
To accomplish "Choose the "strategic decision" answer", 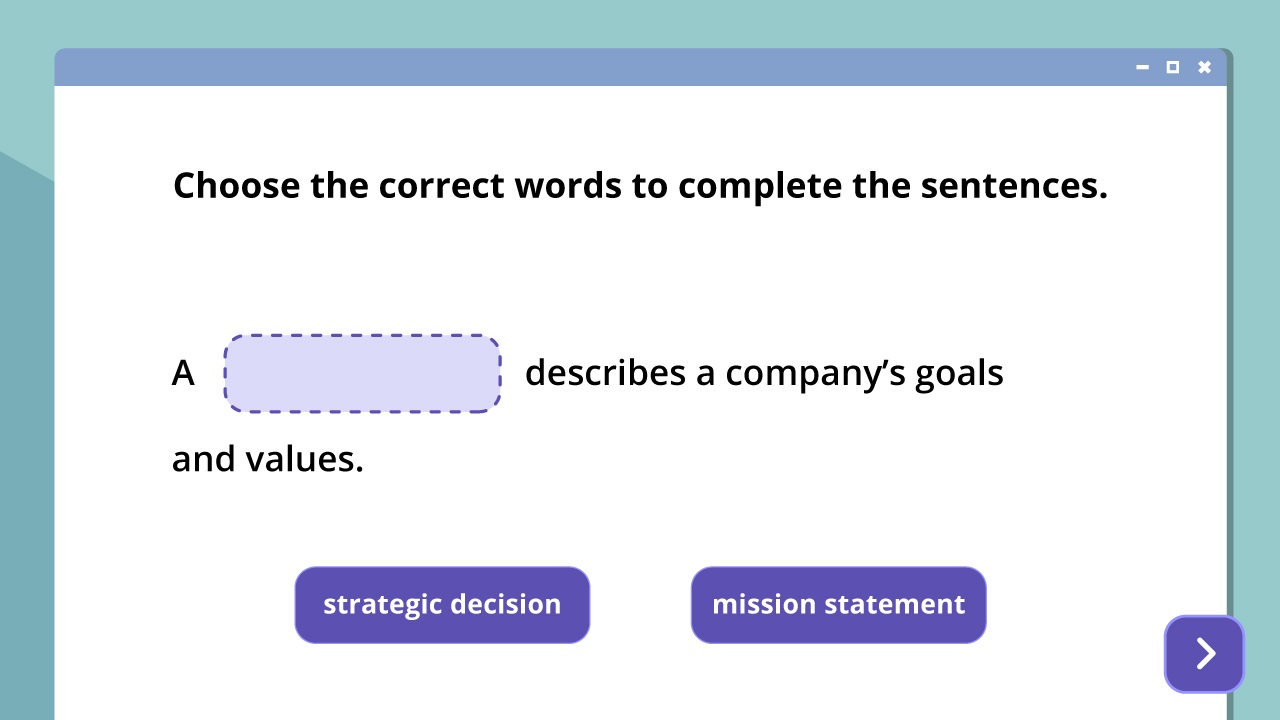I will 442,605.
